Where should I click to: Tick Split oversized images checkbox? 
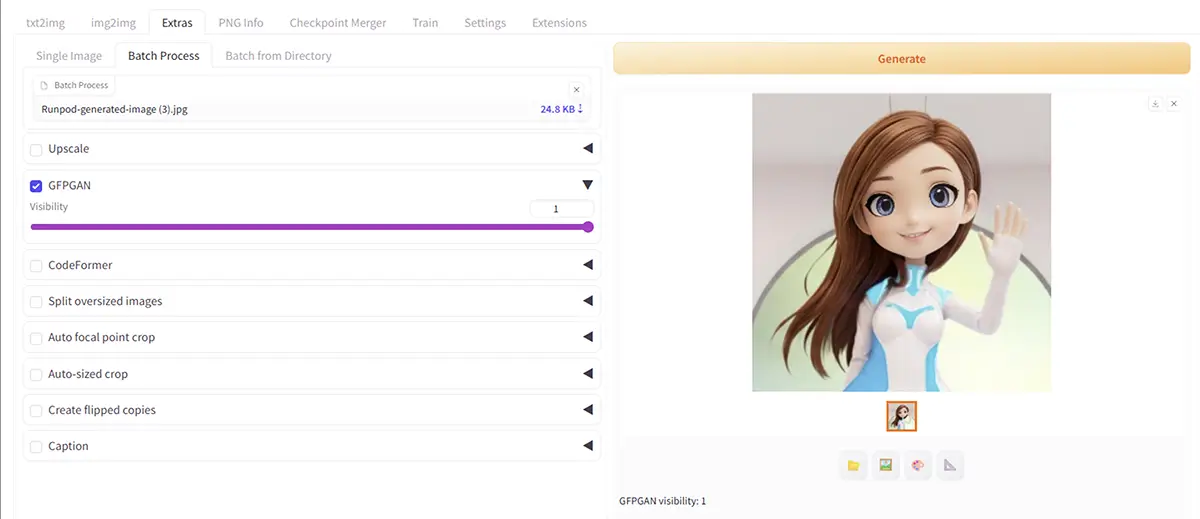pos(36,302)
